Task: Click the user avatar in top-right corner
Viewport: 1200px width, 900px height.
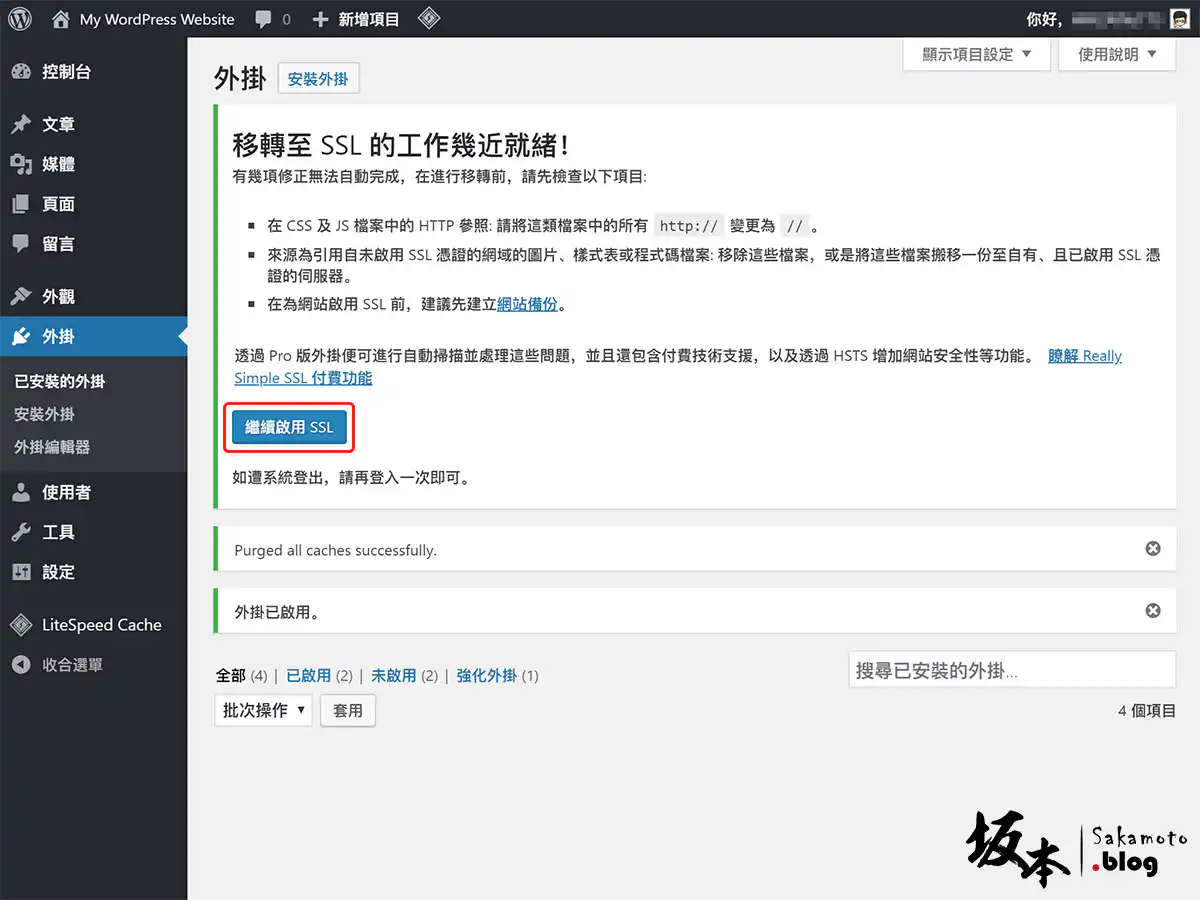Action: [1179, 19]
